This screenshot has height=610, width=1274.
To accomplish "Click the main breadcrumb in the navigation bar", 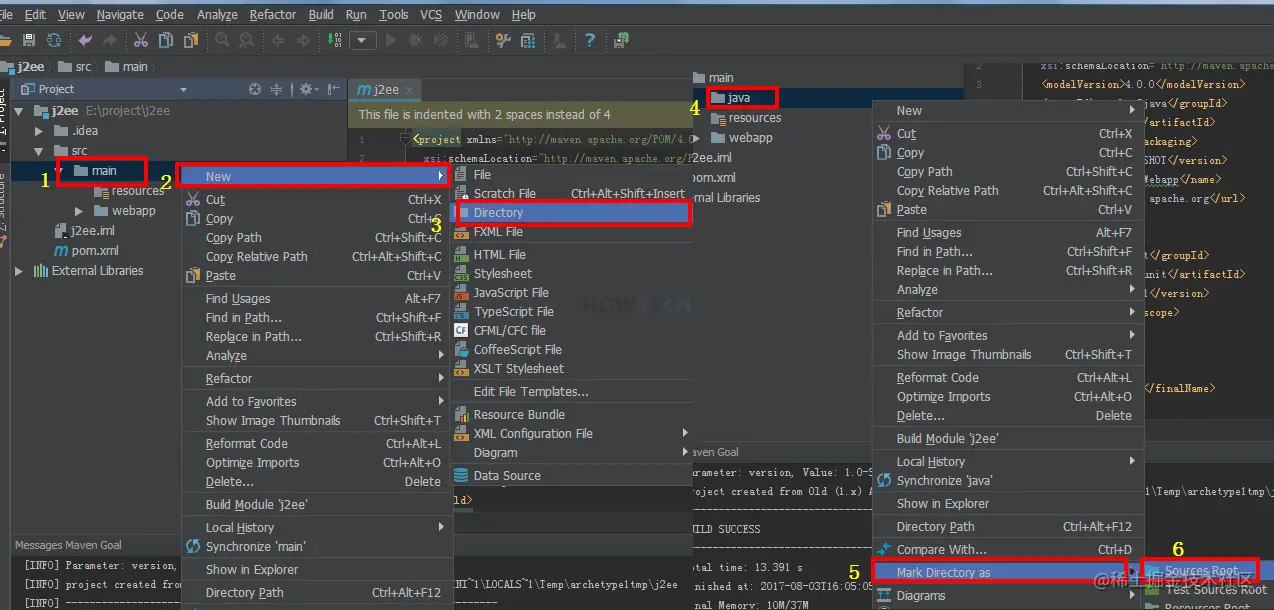I will [x=127, y=67].
